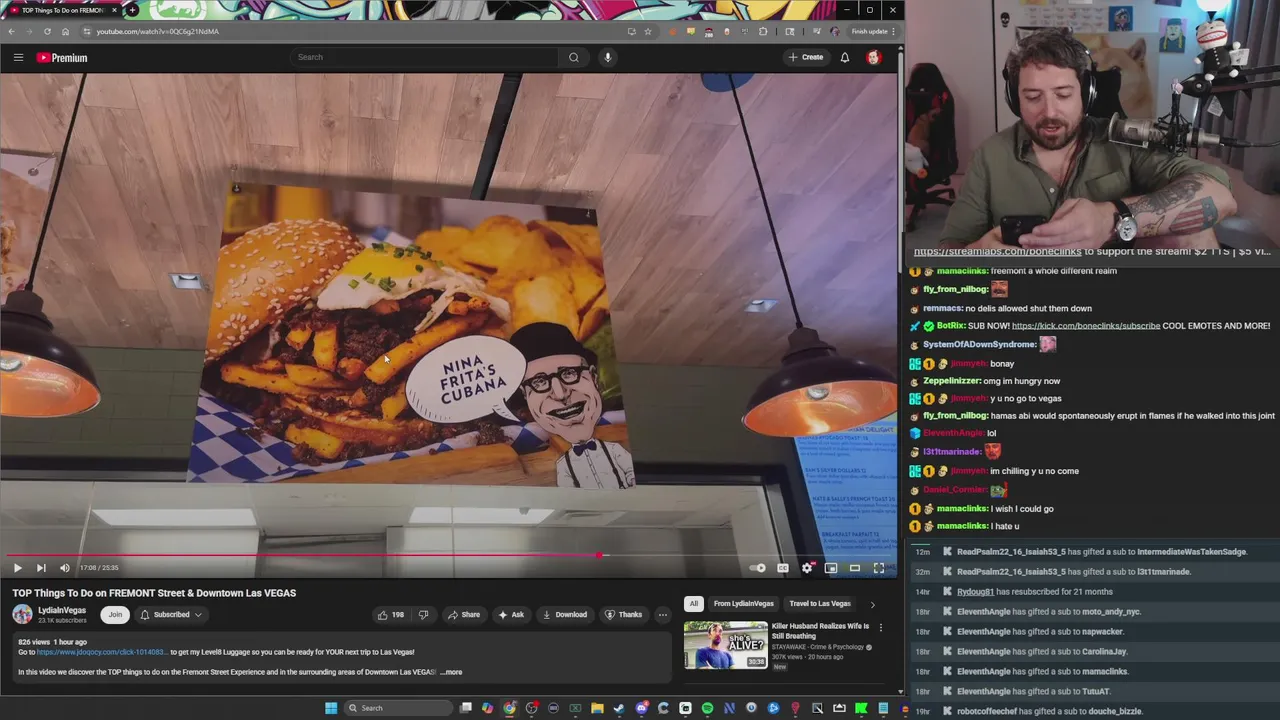The width and height of the screenshot is (1280, 720).
Task: Click the search magnifier button
Action: pos(574,57)
